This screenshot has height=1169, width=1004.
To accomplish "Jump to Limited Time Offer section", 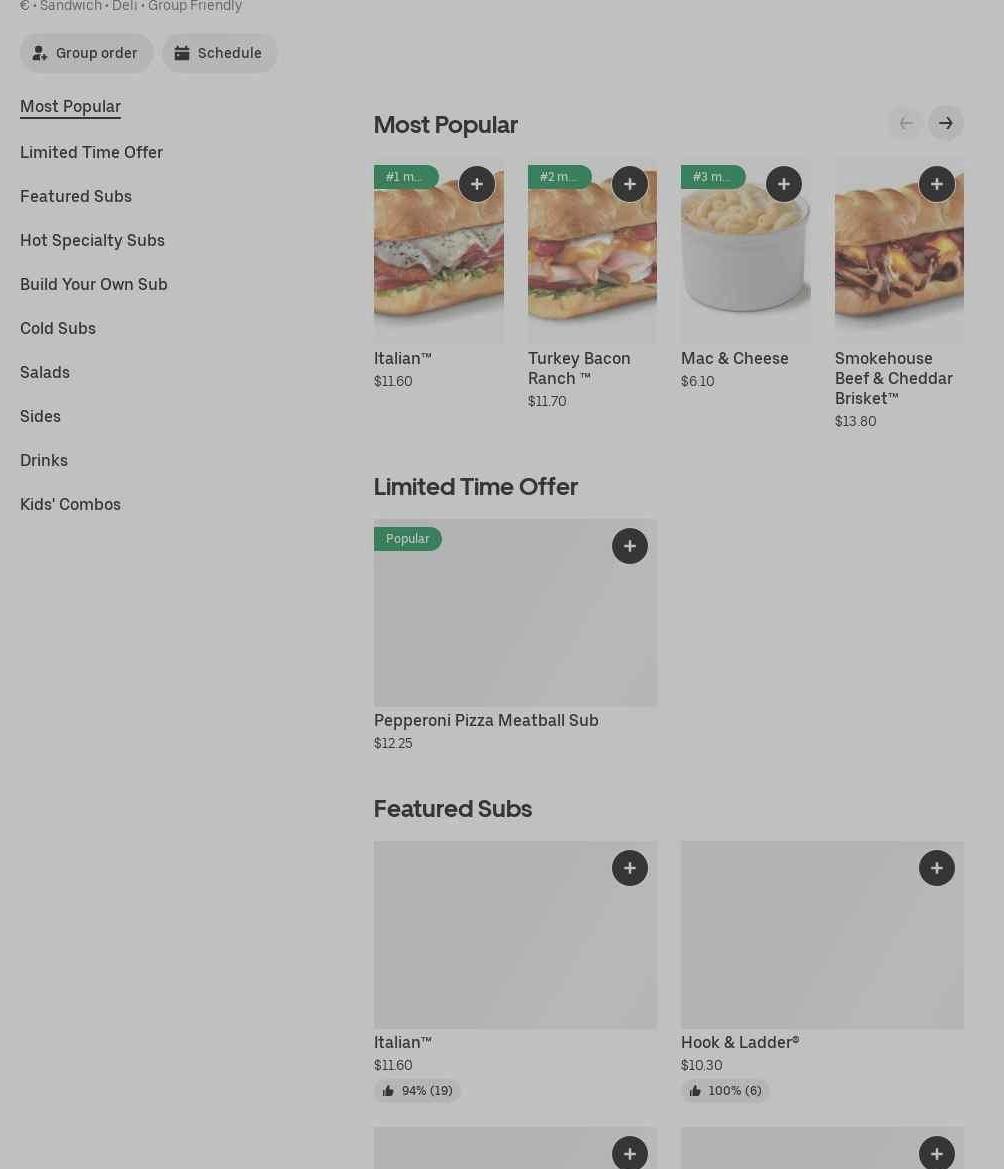I will 91,152.
